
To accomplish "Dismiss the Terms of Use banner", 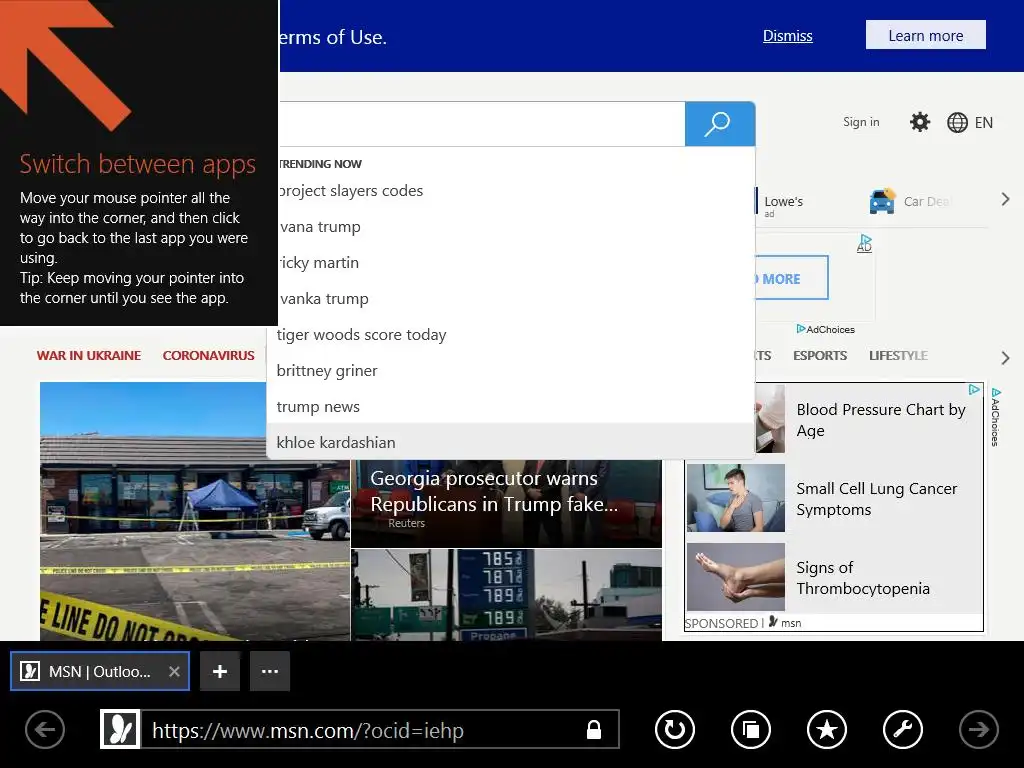I will tap(788, 36).
